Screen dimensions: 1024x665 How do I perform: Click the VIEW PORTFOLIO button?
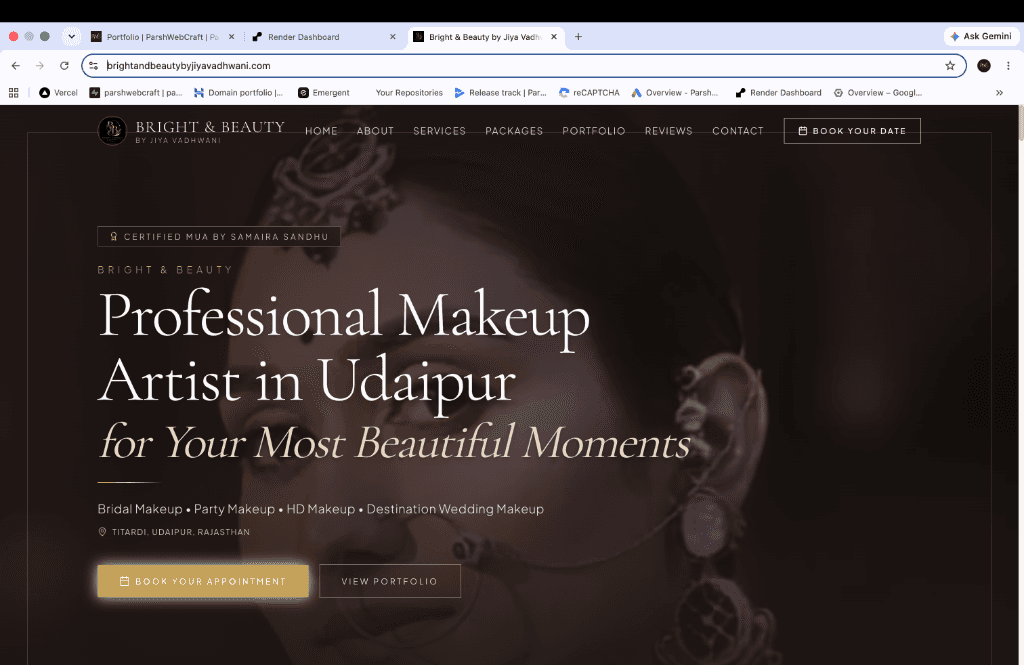click(390, 581)
